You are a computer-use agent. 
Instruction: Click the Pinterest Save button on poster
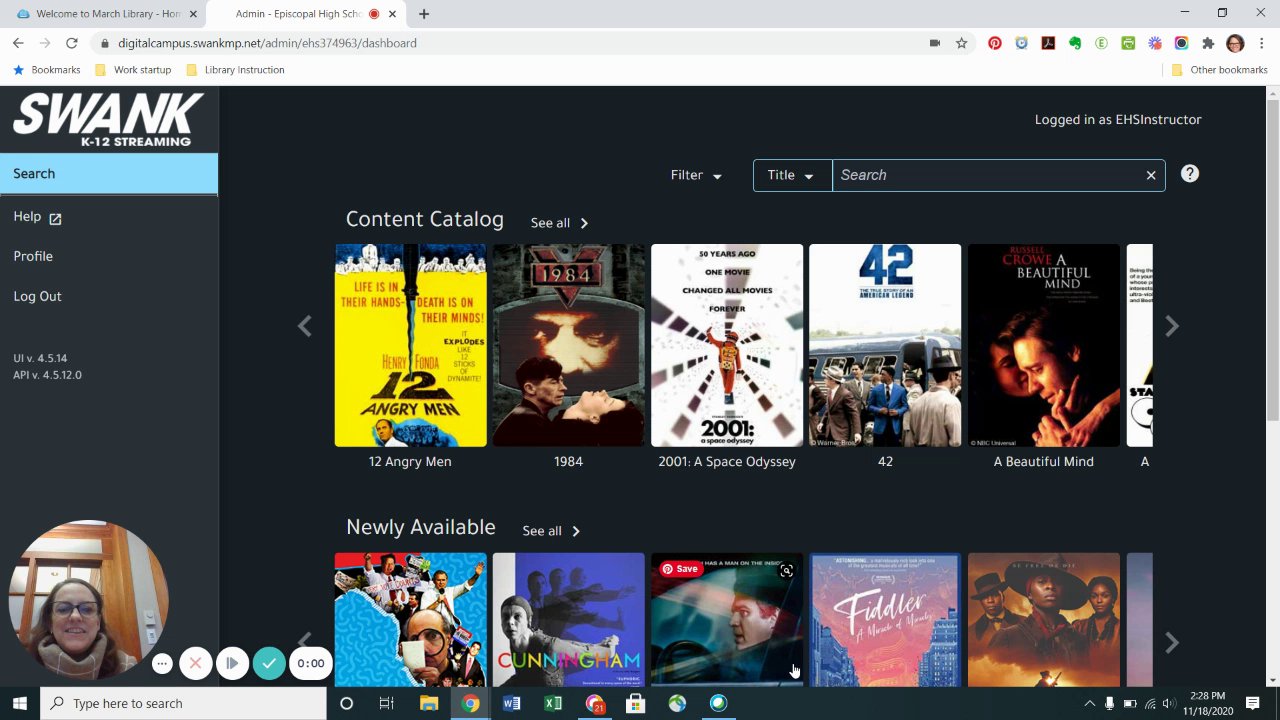(680, 569)
